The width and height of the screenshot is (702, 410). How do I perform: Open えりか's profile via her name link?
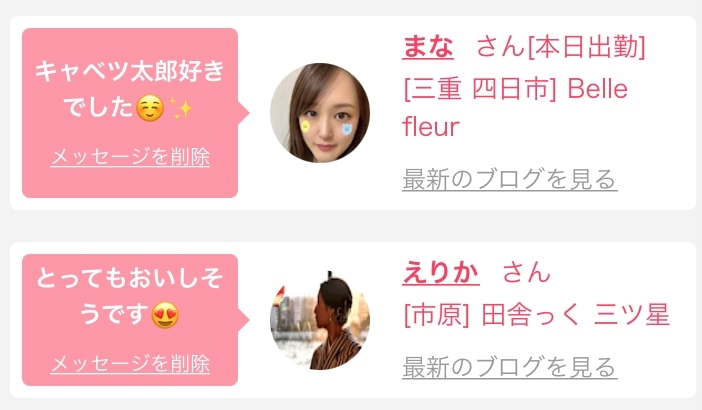click(441, 272)
